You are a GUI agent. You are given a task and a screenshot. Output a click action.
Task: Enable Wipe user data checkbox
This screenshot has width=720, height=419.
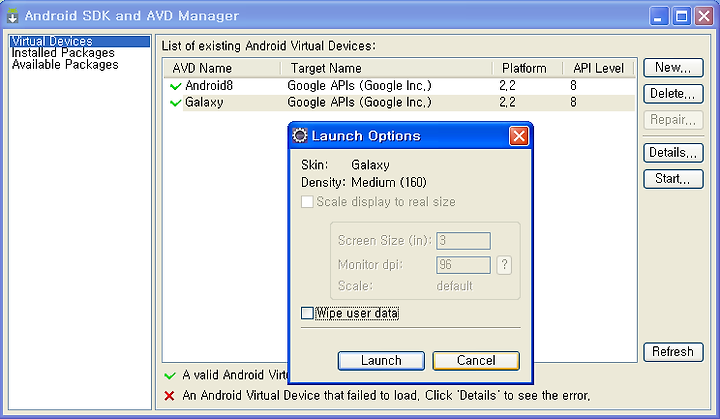tap(307, 313)
